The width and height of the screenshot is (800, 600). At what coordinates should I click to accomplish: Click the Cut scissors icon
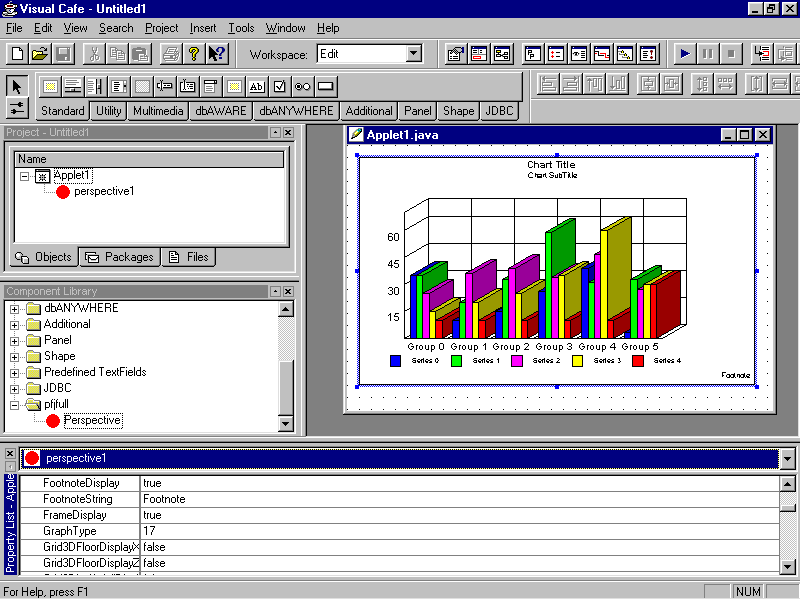point(94,54)
